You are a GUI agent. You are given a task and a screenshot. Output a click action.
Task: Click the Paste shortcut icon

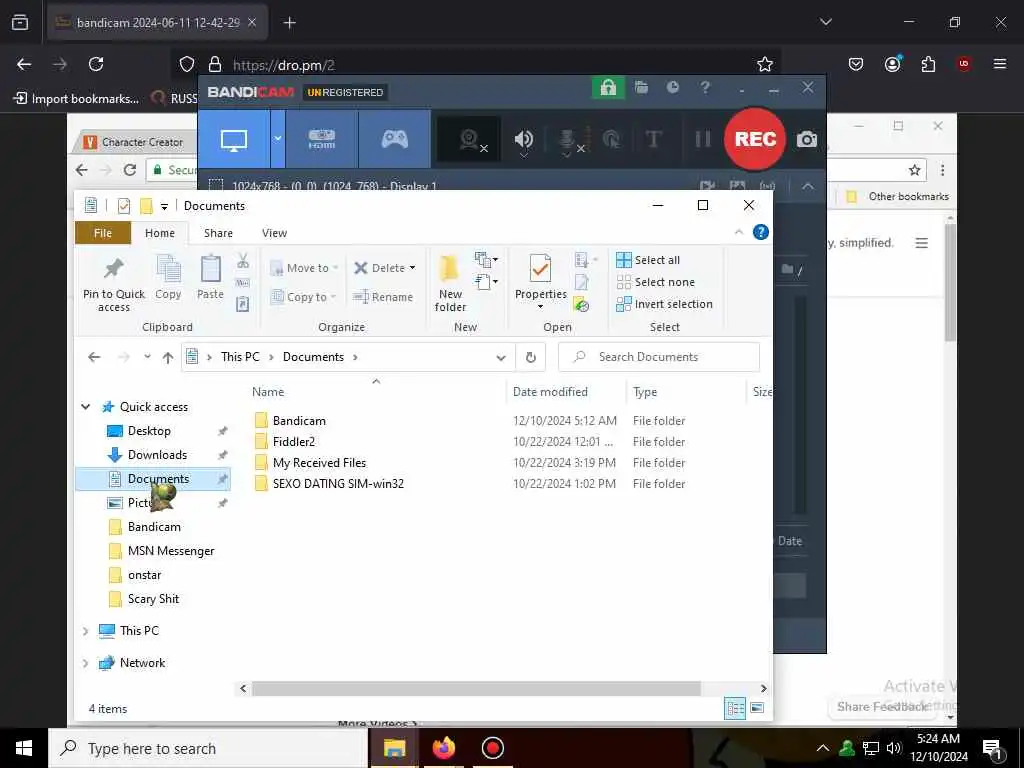pyautogui.click(x=242, y=304)
